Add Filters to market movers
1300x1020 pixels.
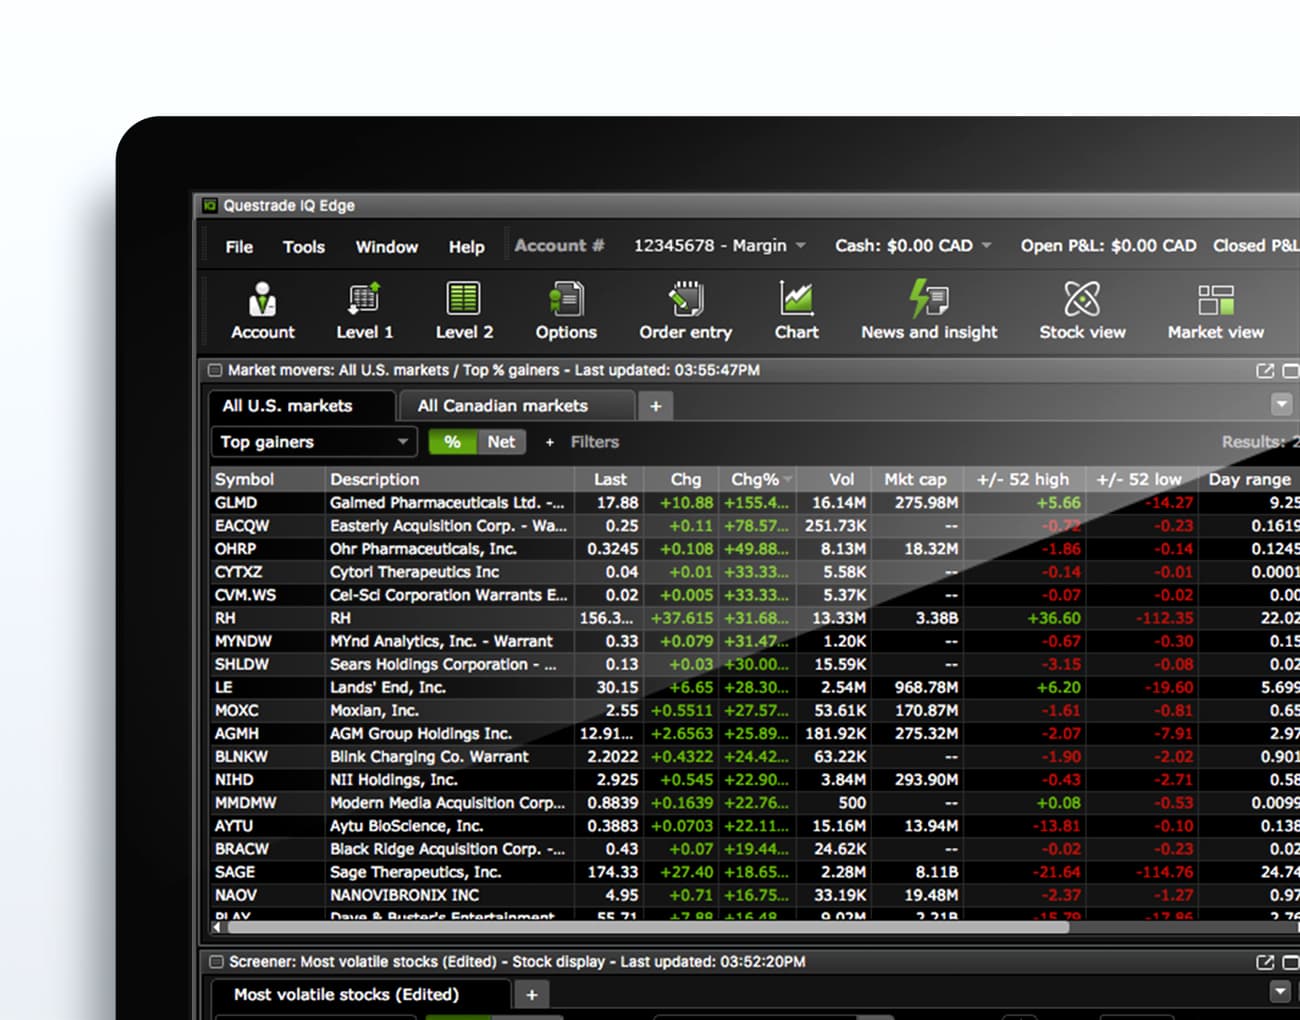584,442
